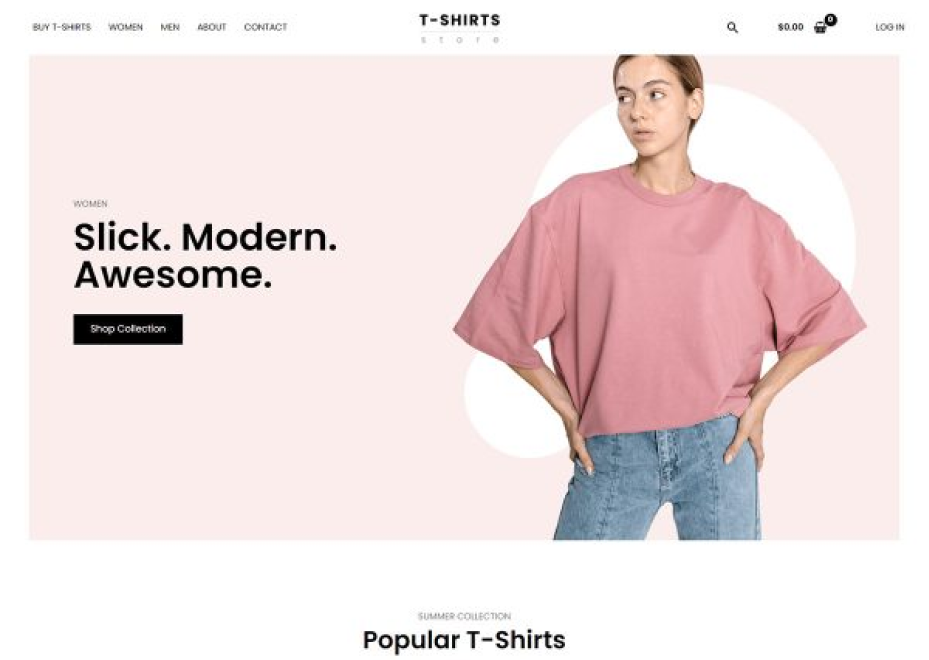The width and height of the screenshot is (929, 660).
Task: Click the Slick. Modern. Awesome. headline
Action: click(205, 256)
